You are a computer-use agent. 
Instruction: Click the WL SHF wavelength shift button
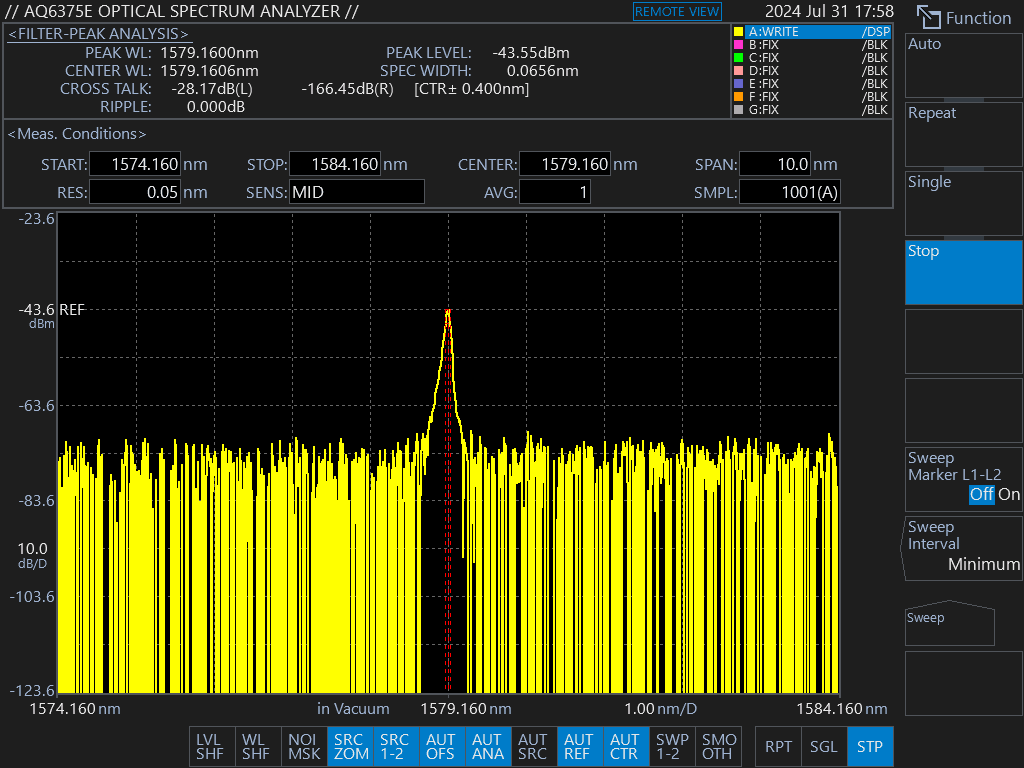pos(257,746)
